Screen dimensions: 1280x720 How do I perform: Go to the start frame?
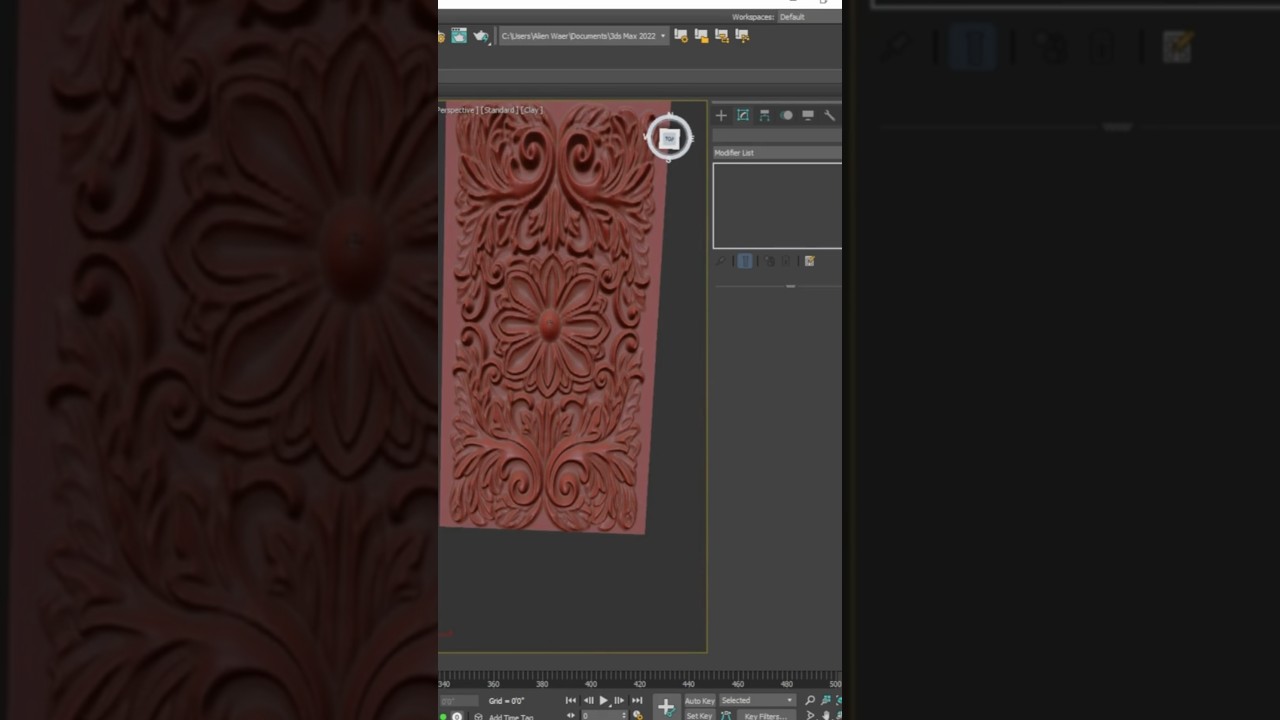pos(571,701)
